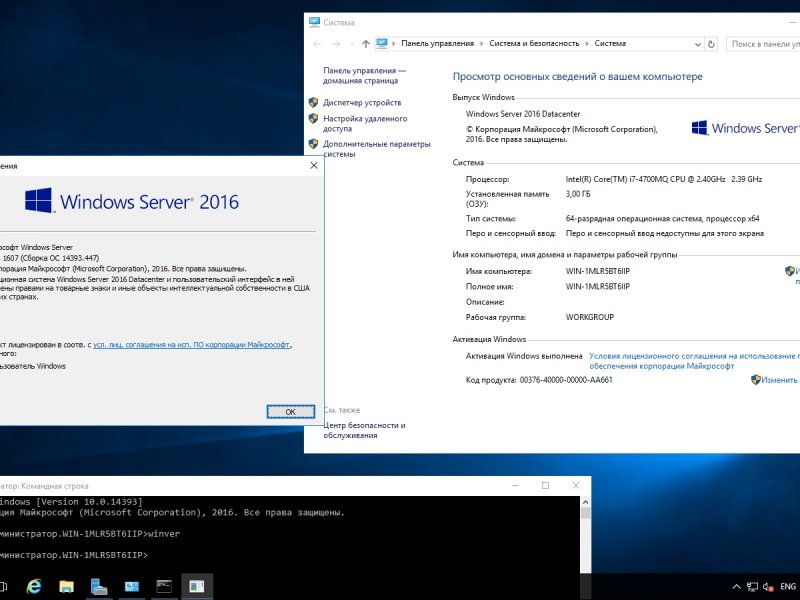Viewport: 800px width, 600px height.
Task: Launch Server Manager from the taskbar
Action: pyautogui.click(x=99, y=587)
